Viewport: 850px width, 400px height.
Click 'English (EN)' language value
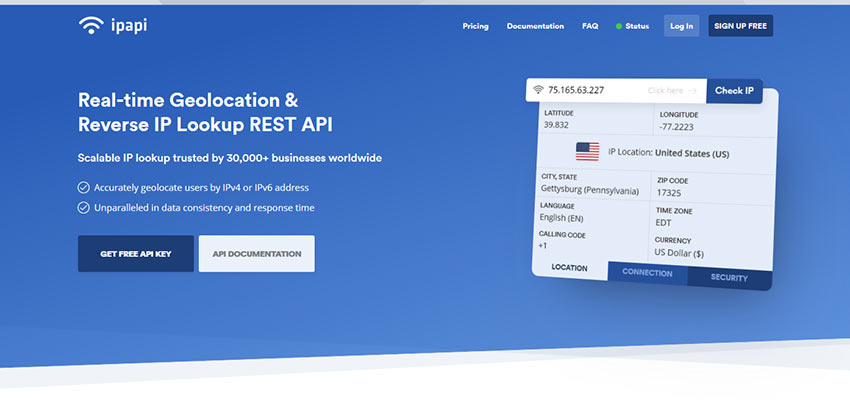pyautogui.click(x=562, y=218)
